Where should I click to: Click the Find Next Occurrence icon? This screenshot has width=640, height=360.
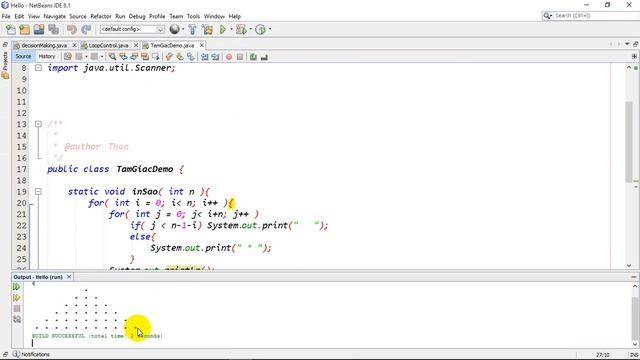pos(134,57)
